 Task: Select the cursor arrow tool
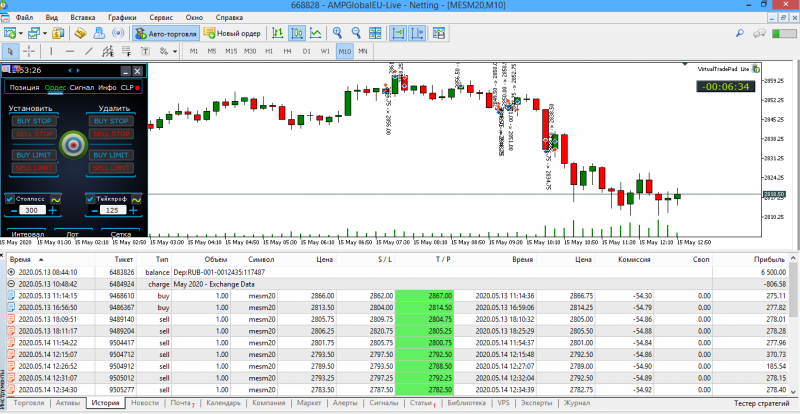[11, 51]
